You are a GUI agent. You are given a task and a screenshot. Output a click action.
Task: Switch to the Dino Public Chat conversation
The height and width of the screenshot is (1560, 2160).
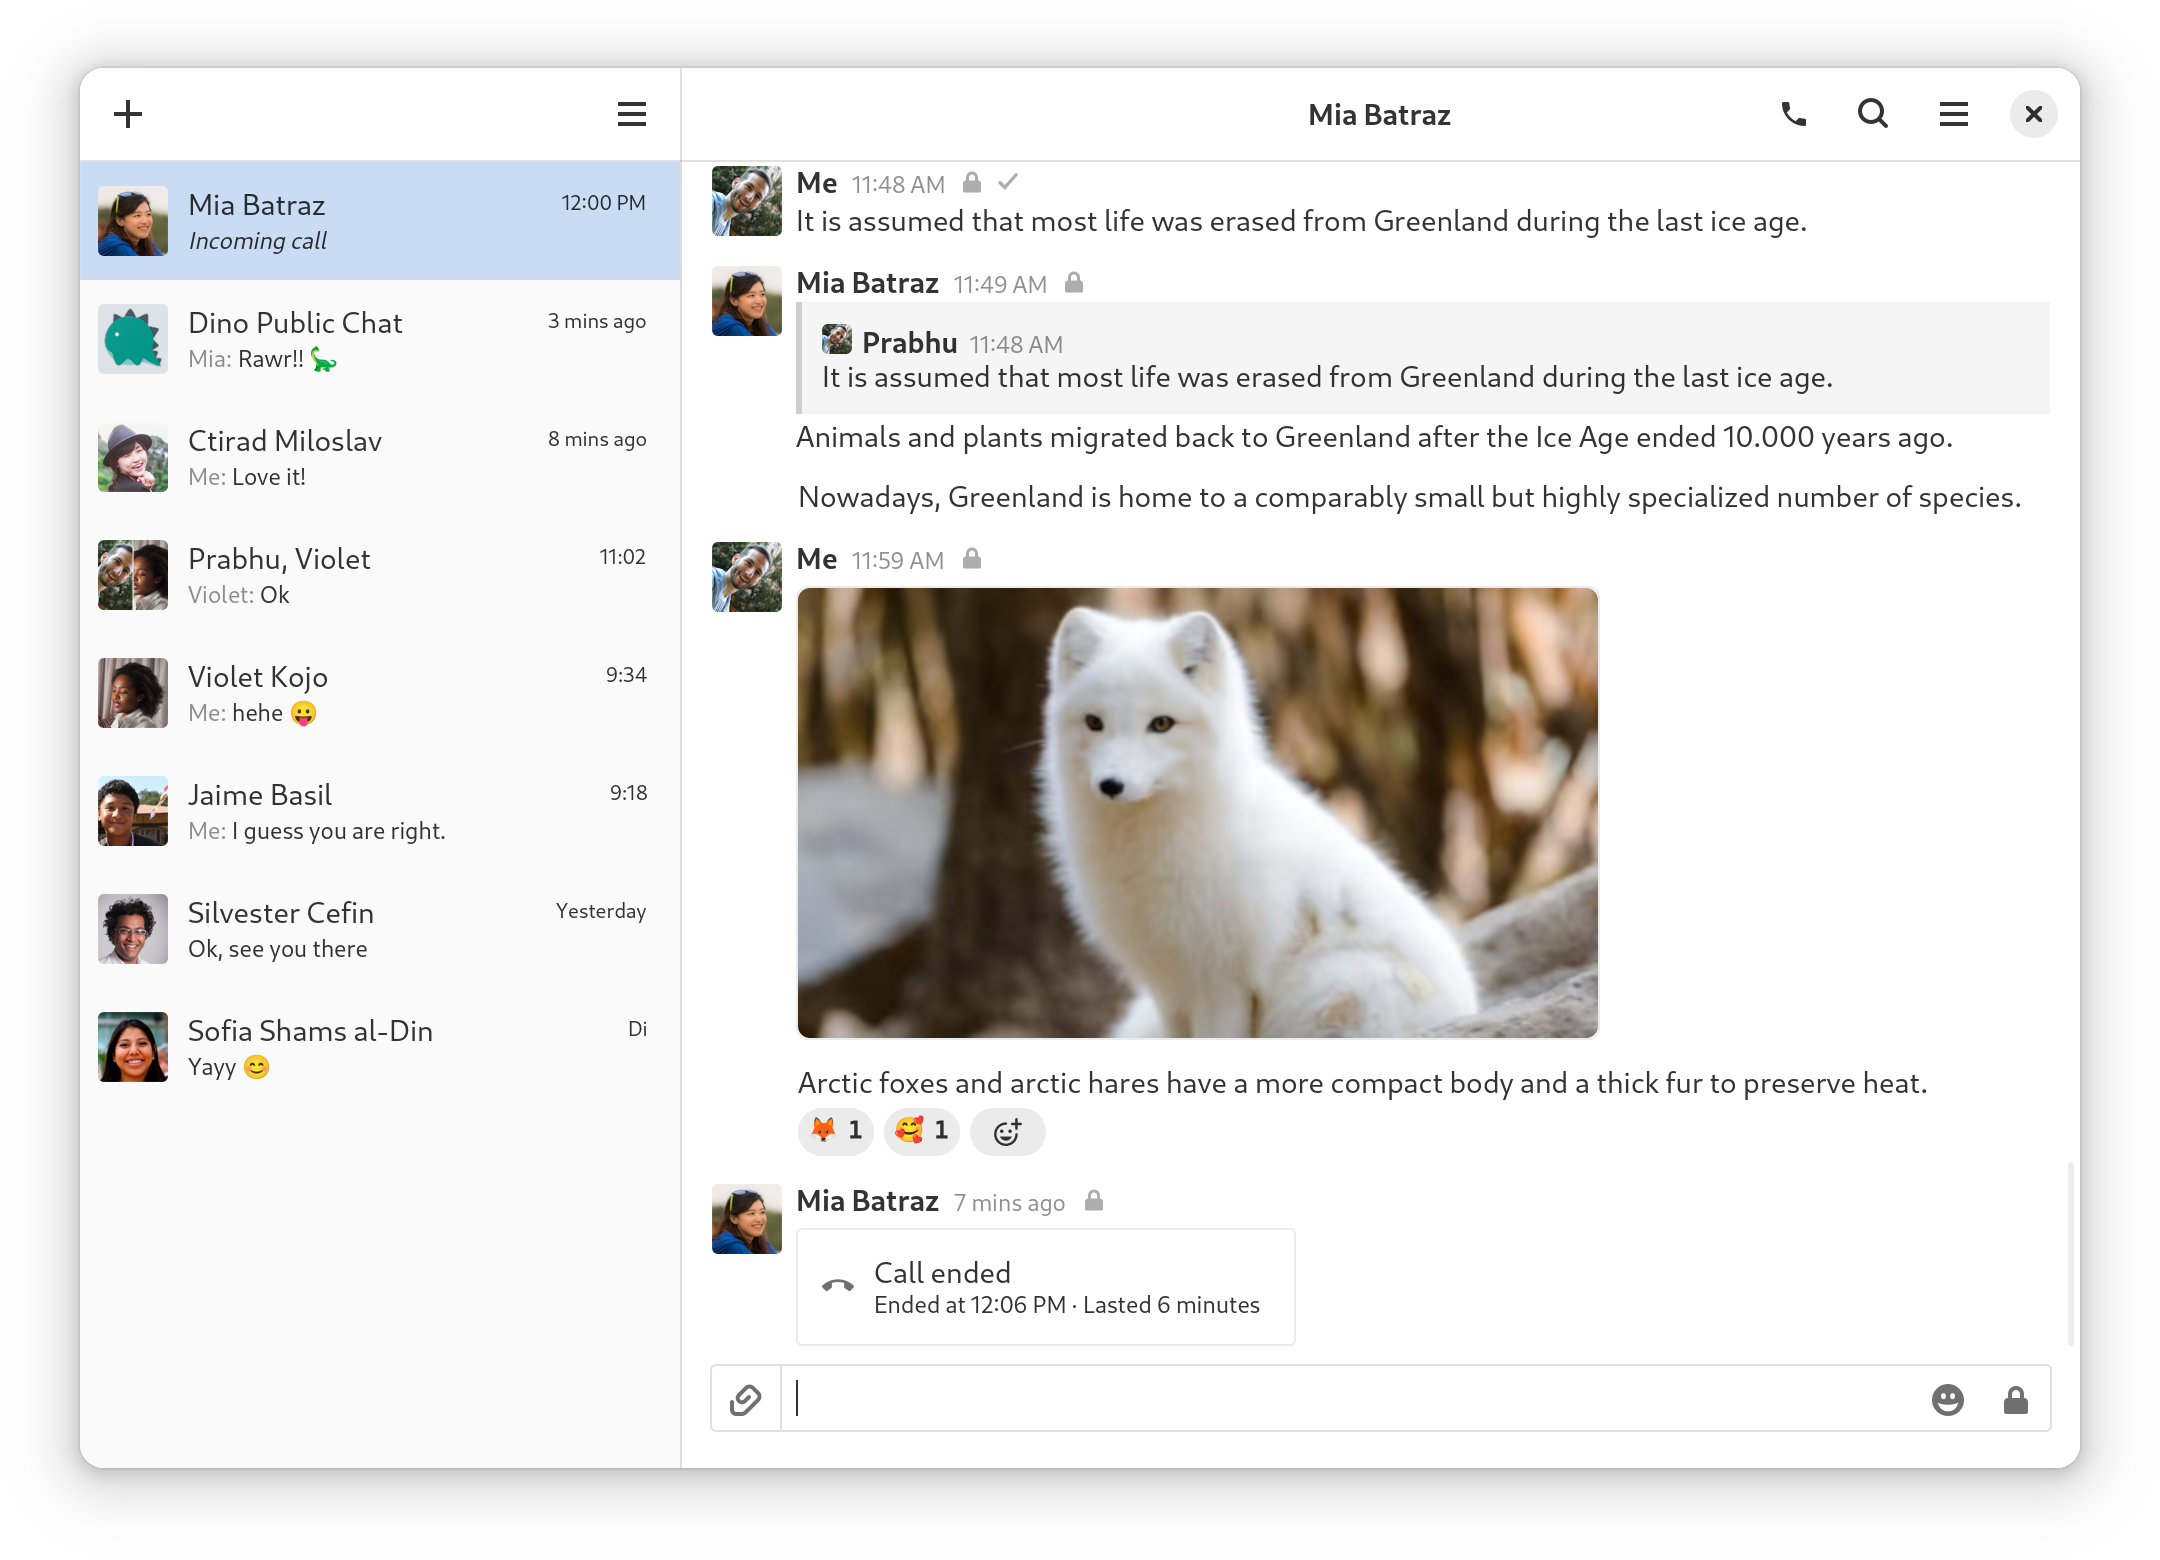pyautogui.click(x=380, y=339)
